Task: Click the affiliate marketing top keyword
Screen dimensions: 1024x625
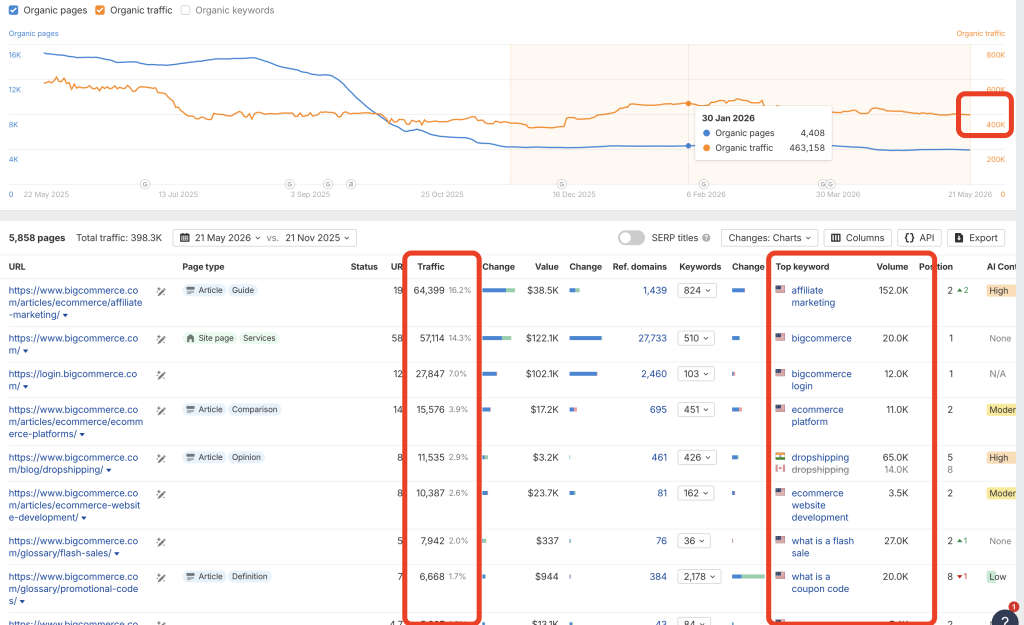Action: [813, 296]
